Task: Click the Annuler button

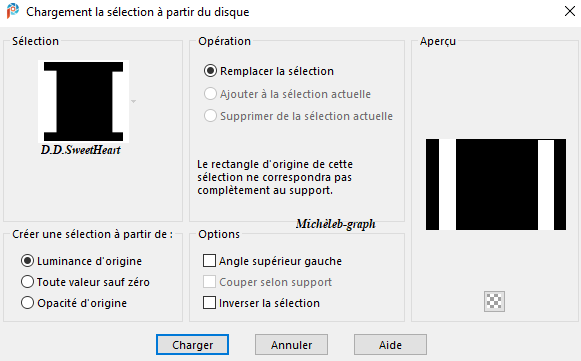Action: pyautogui.click(x=291, y=345)
